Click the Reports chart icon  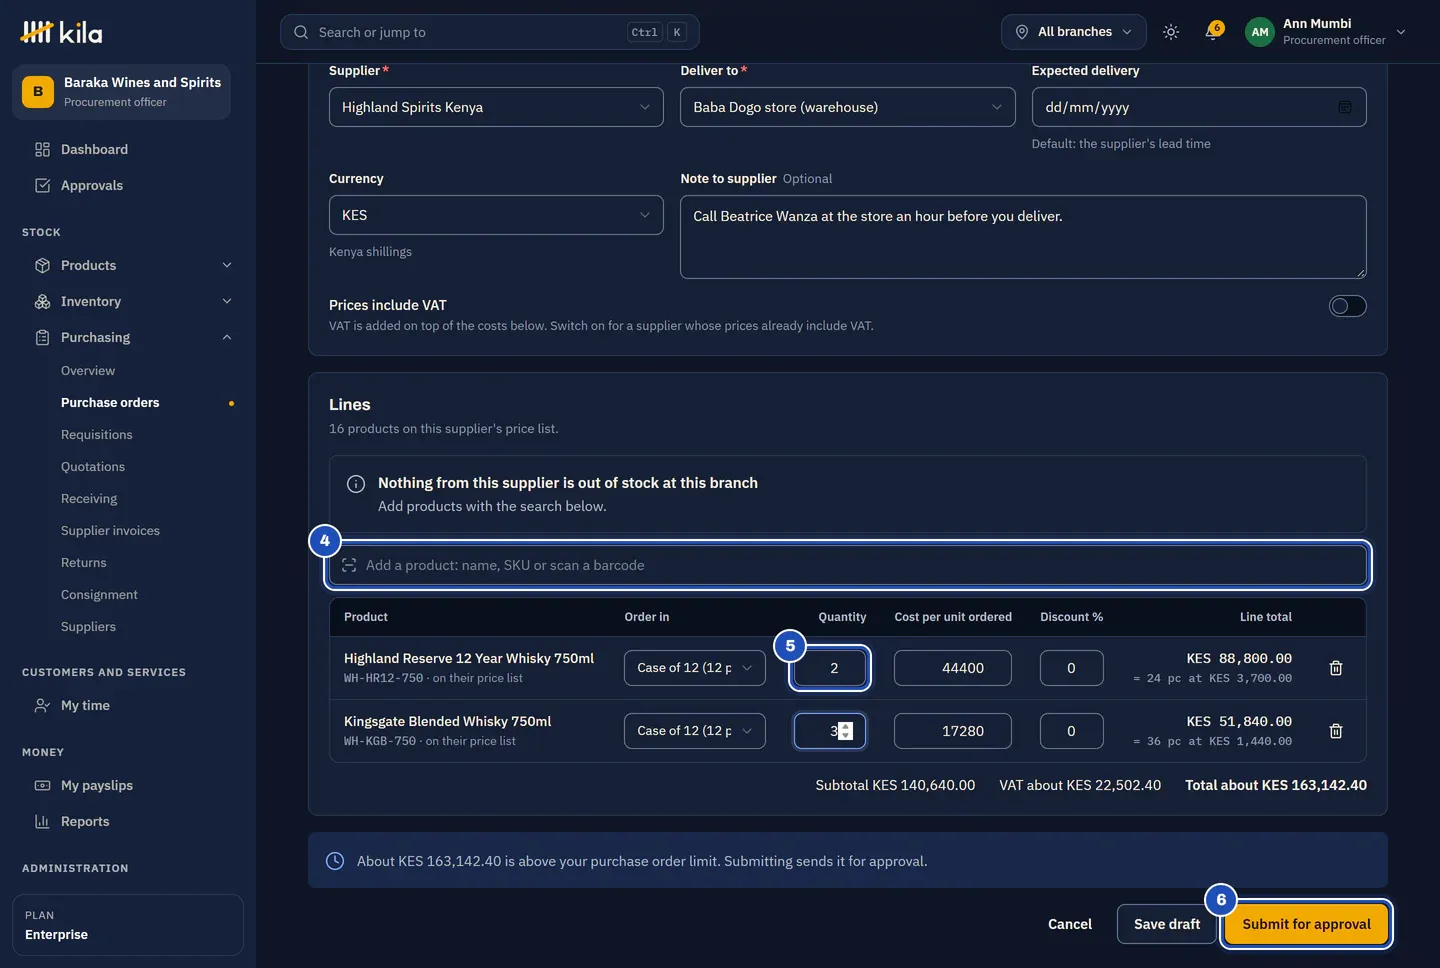pos(42,822)
